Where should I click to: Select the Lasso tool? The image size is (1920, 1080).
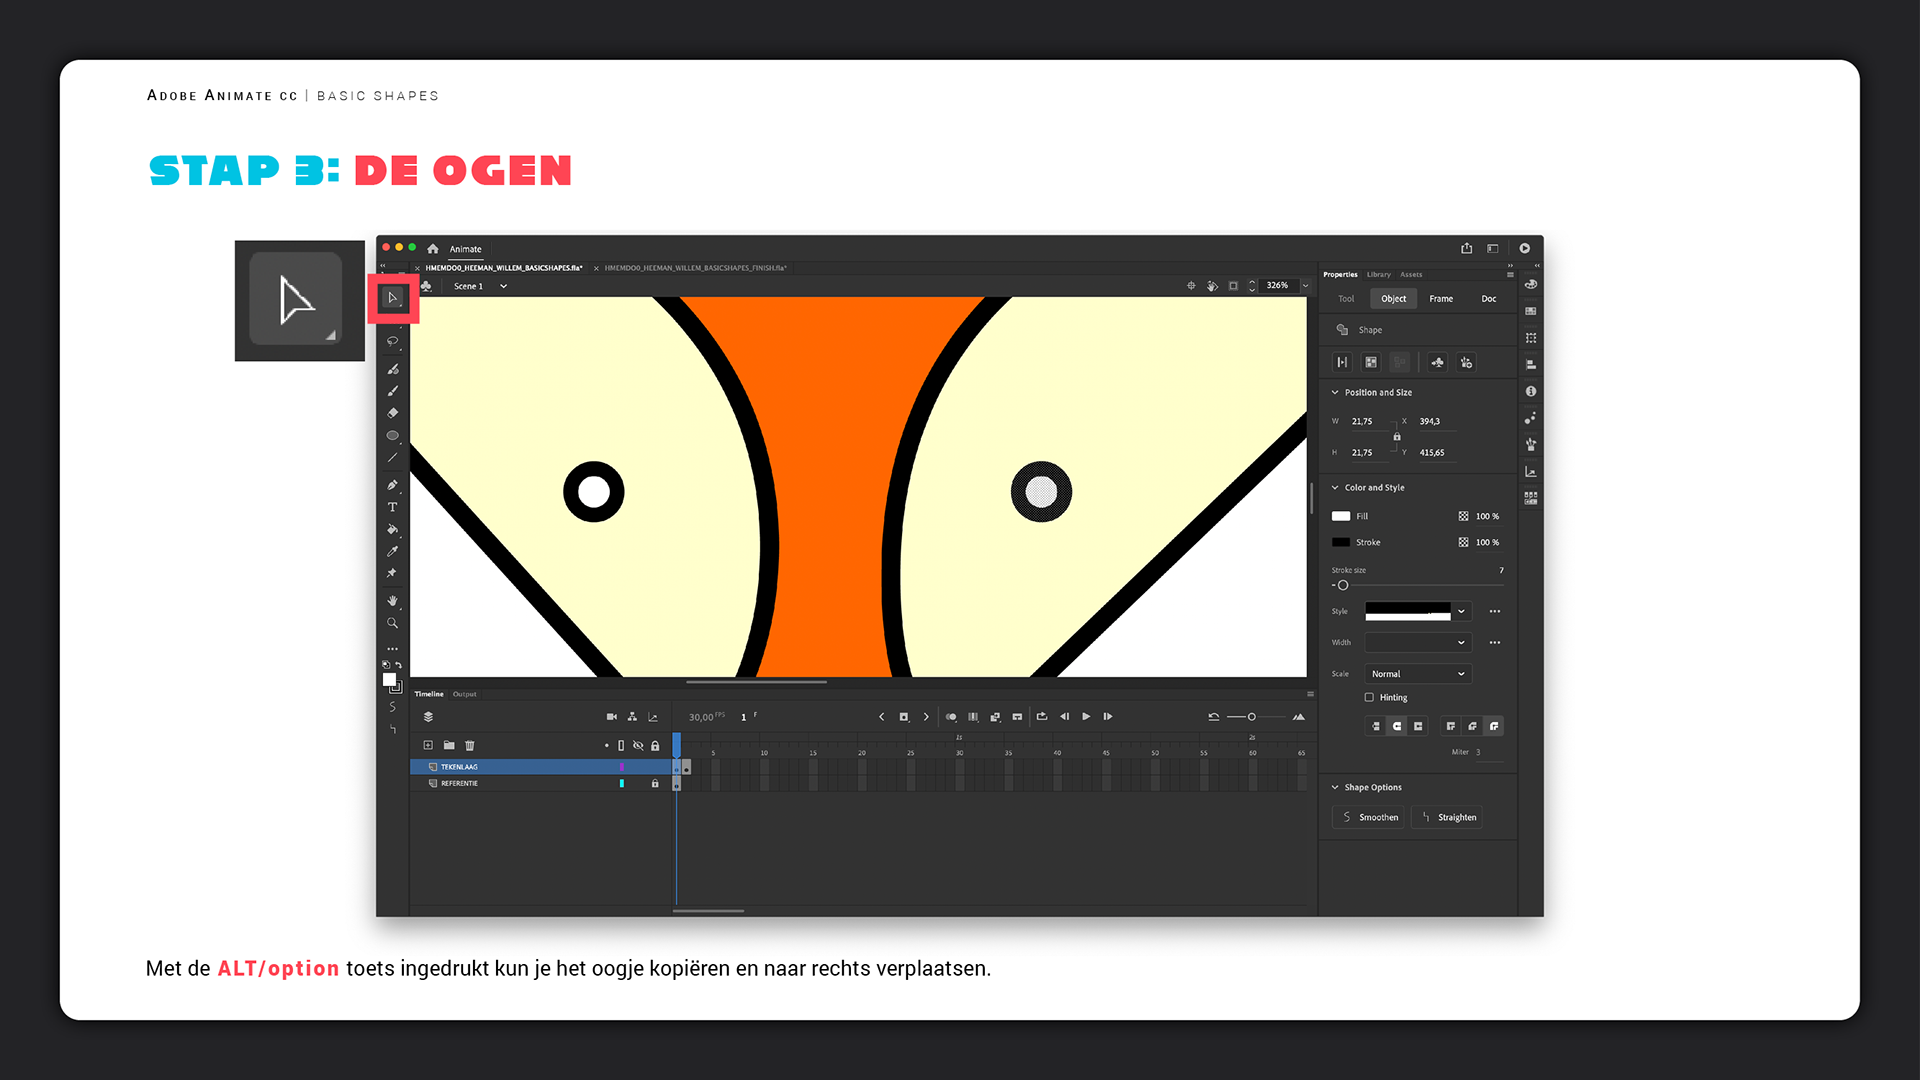[392, 341]
